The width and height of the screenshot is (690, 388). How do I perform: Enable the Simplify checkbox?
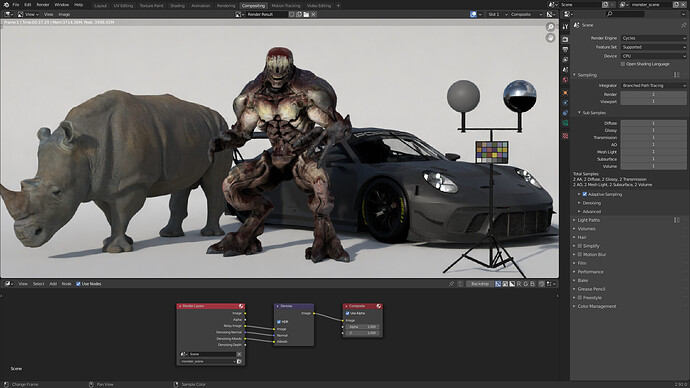[580, 246]
